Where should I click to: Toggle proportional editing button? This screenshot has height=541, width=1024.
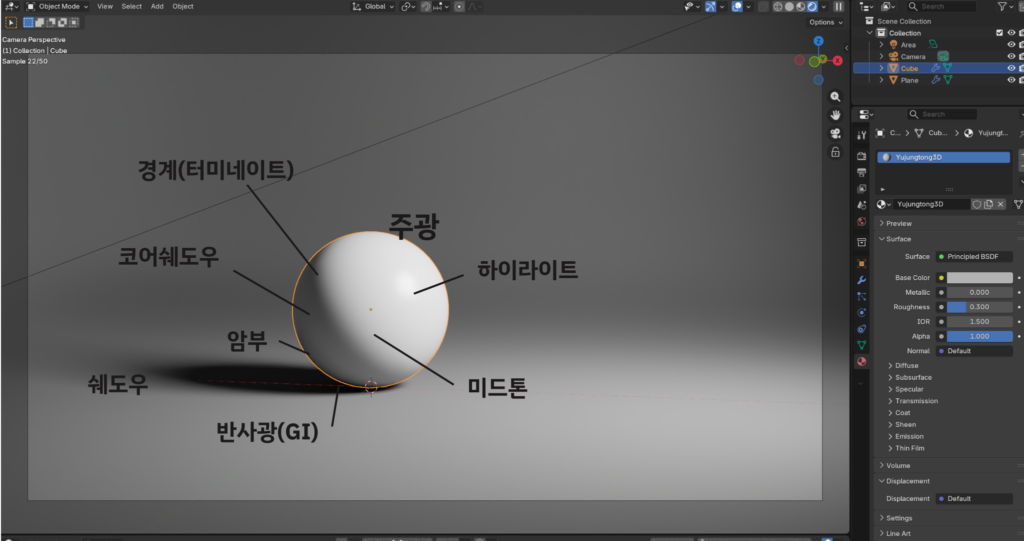pyautogui.click(x=459, y=7)
